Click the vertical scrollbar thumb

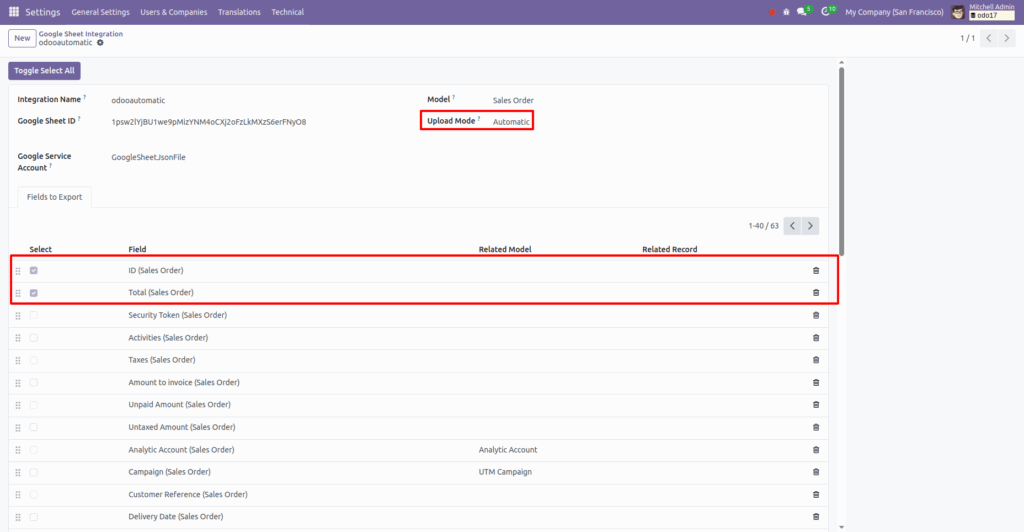pos(841,161)
